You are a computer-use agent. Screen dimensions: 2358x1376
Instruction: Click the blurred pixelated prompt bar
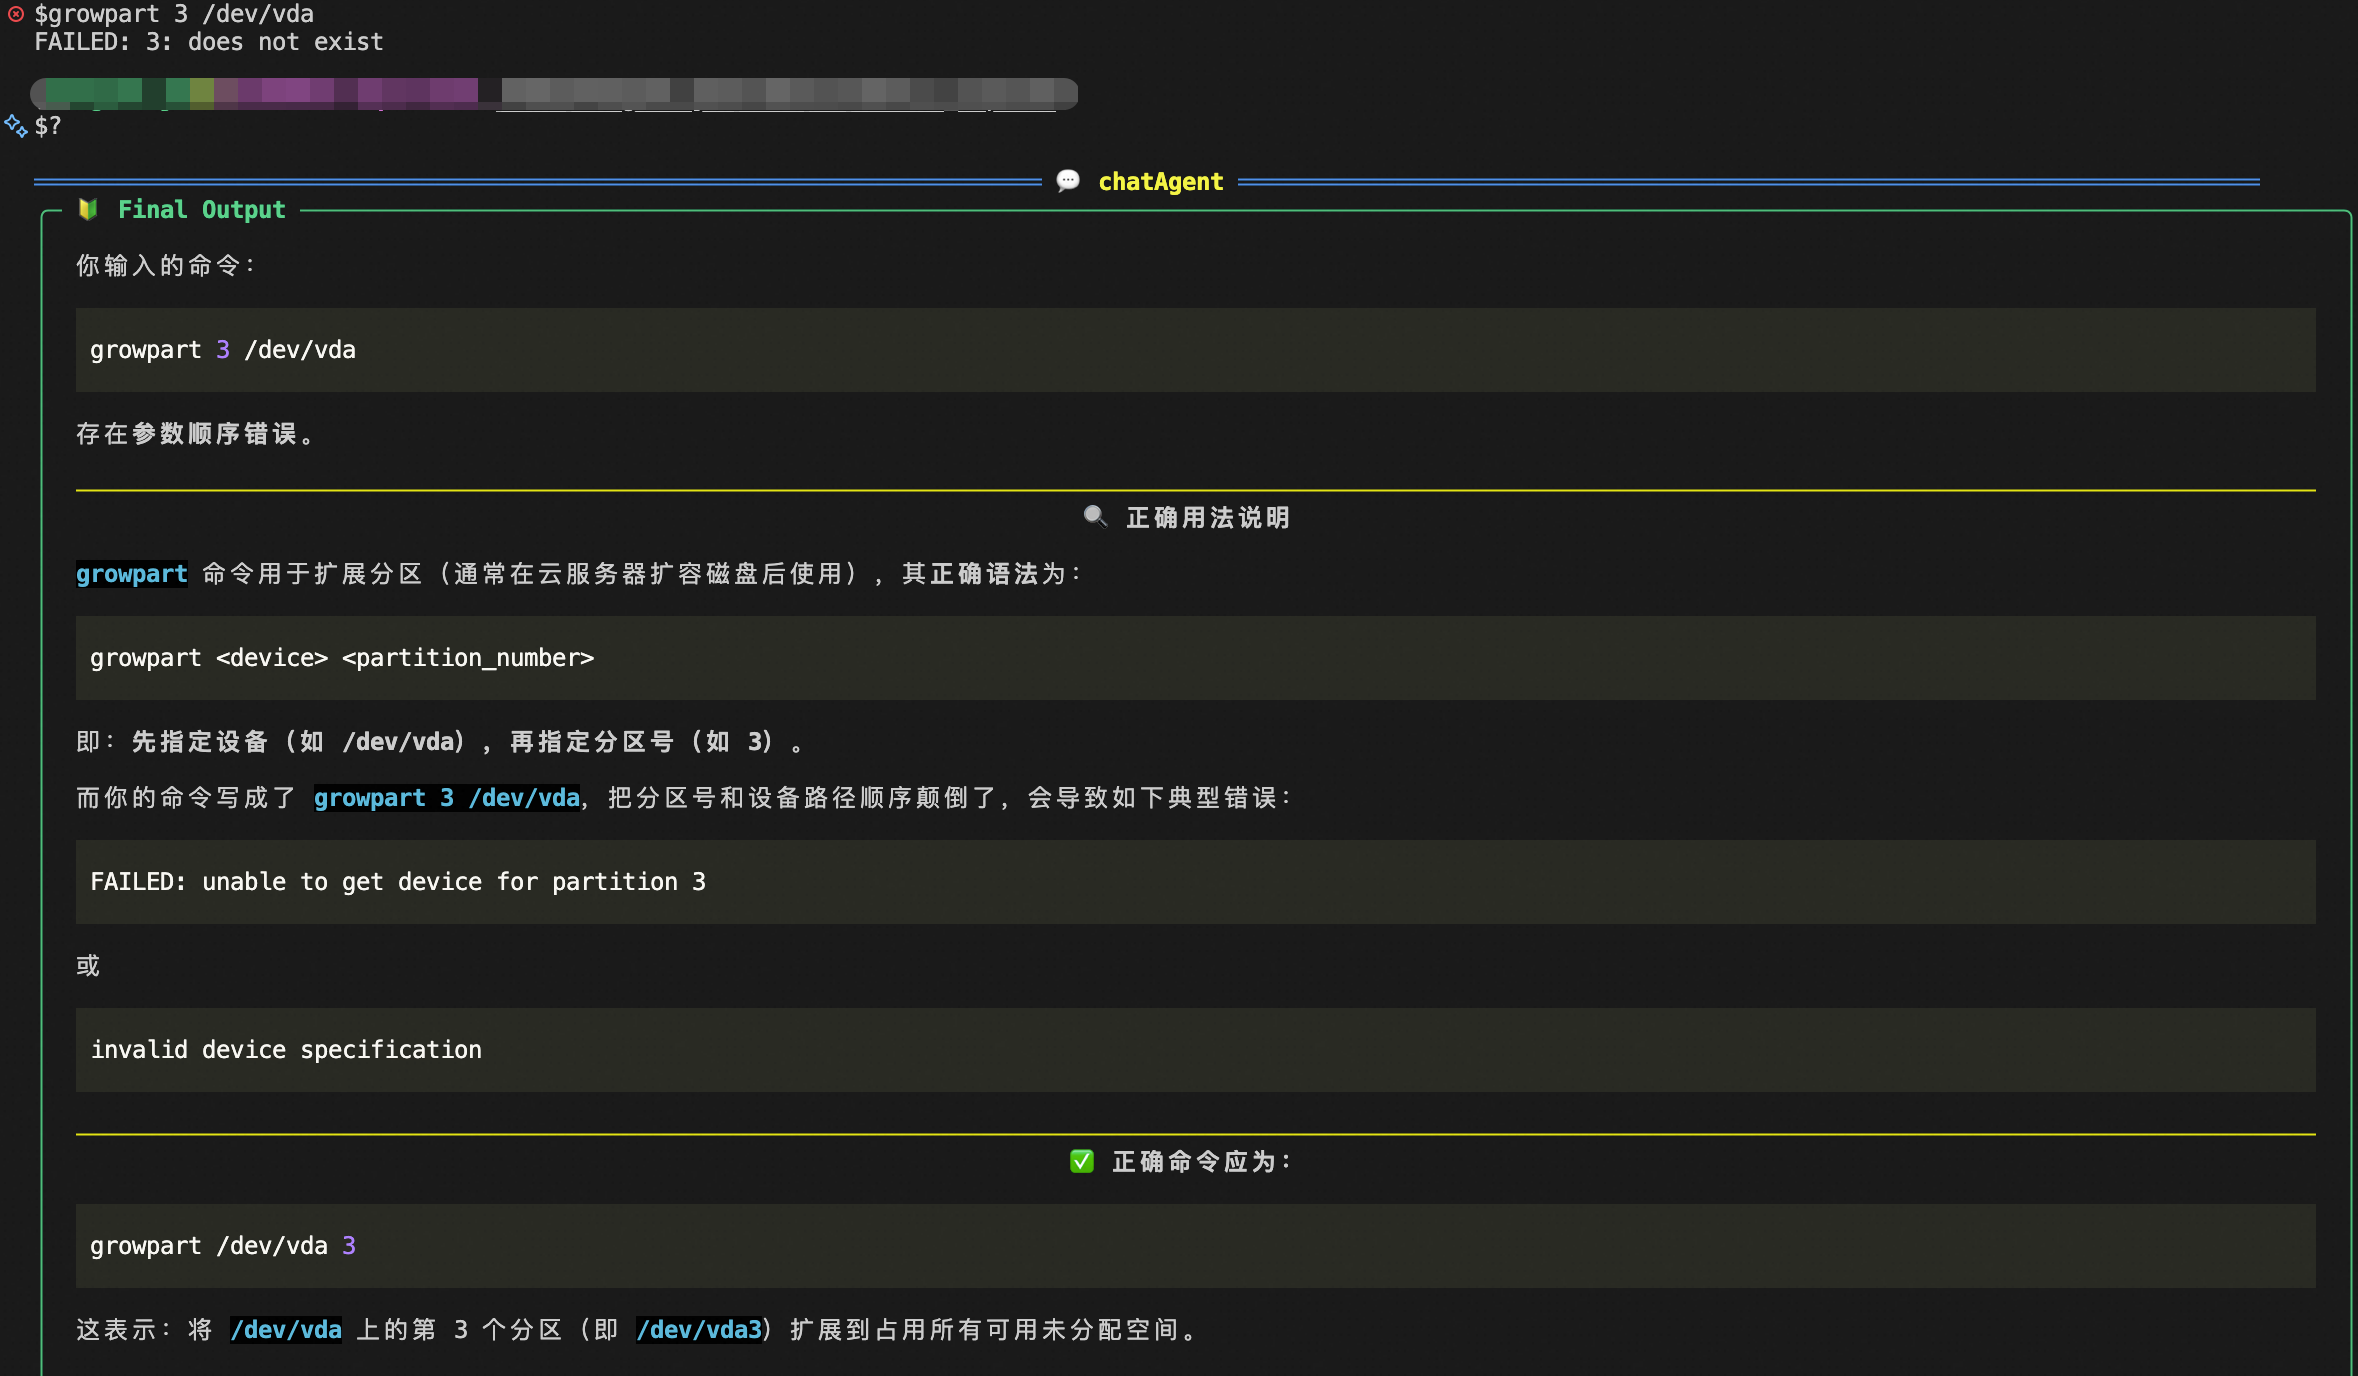(x=554, y=93)
